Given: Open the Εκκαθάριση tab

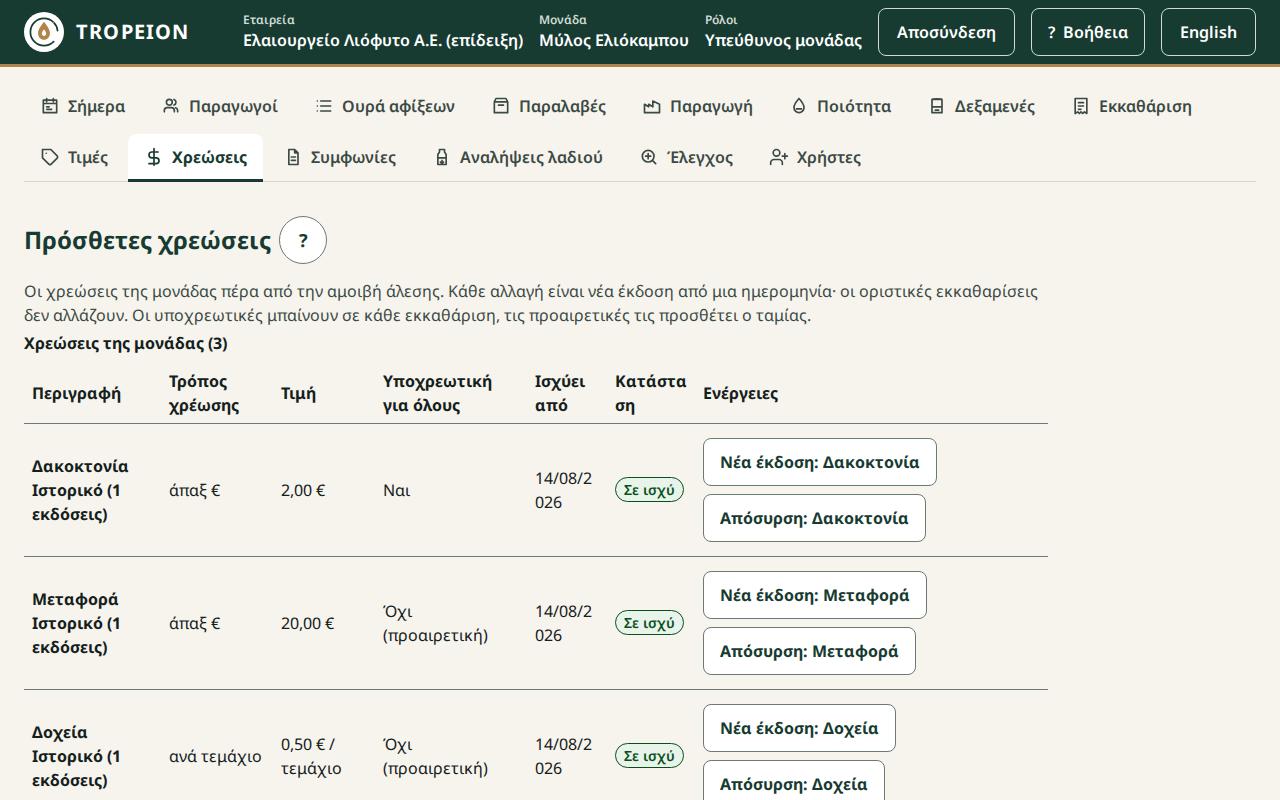Looking at the screenshot, I should tap(1132, 106).
